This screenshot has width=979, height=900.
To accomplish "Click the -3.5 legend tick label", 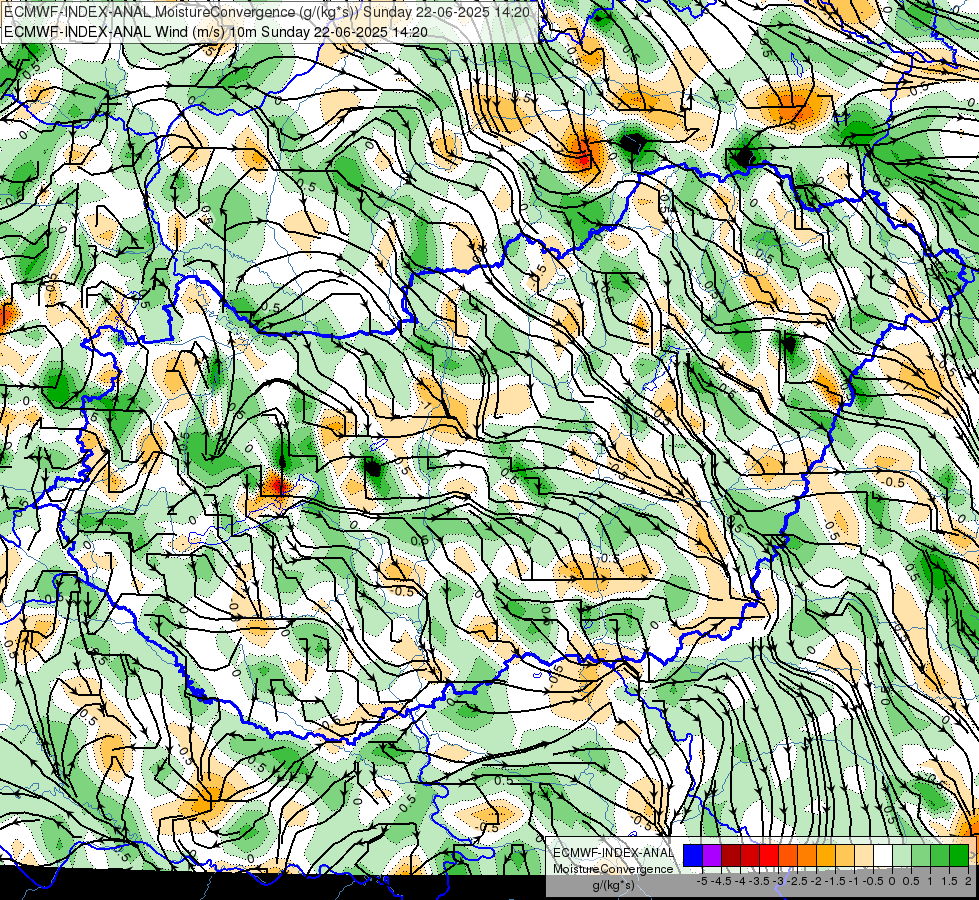I will tap(760, 881).
